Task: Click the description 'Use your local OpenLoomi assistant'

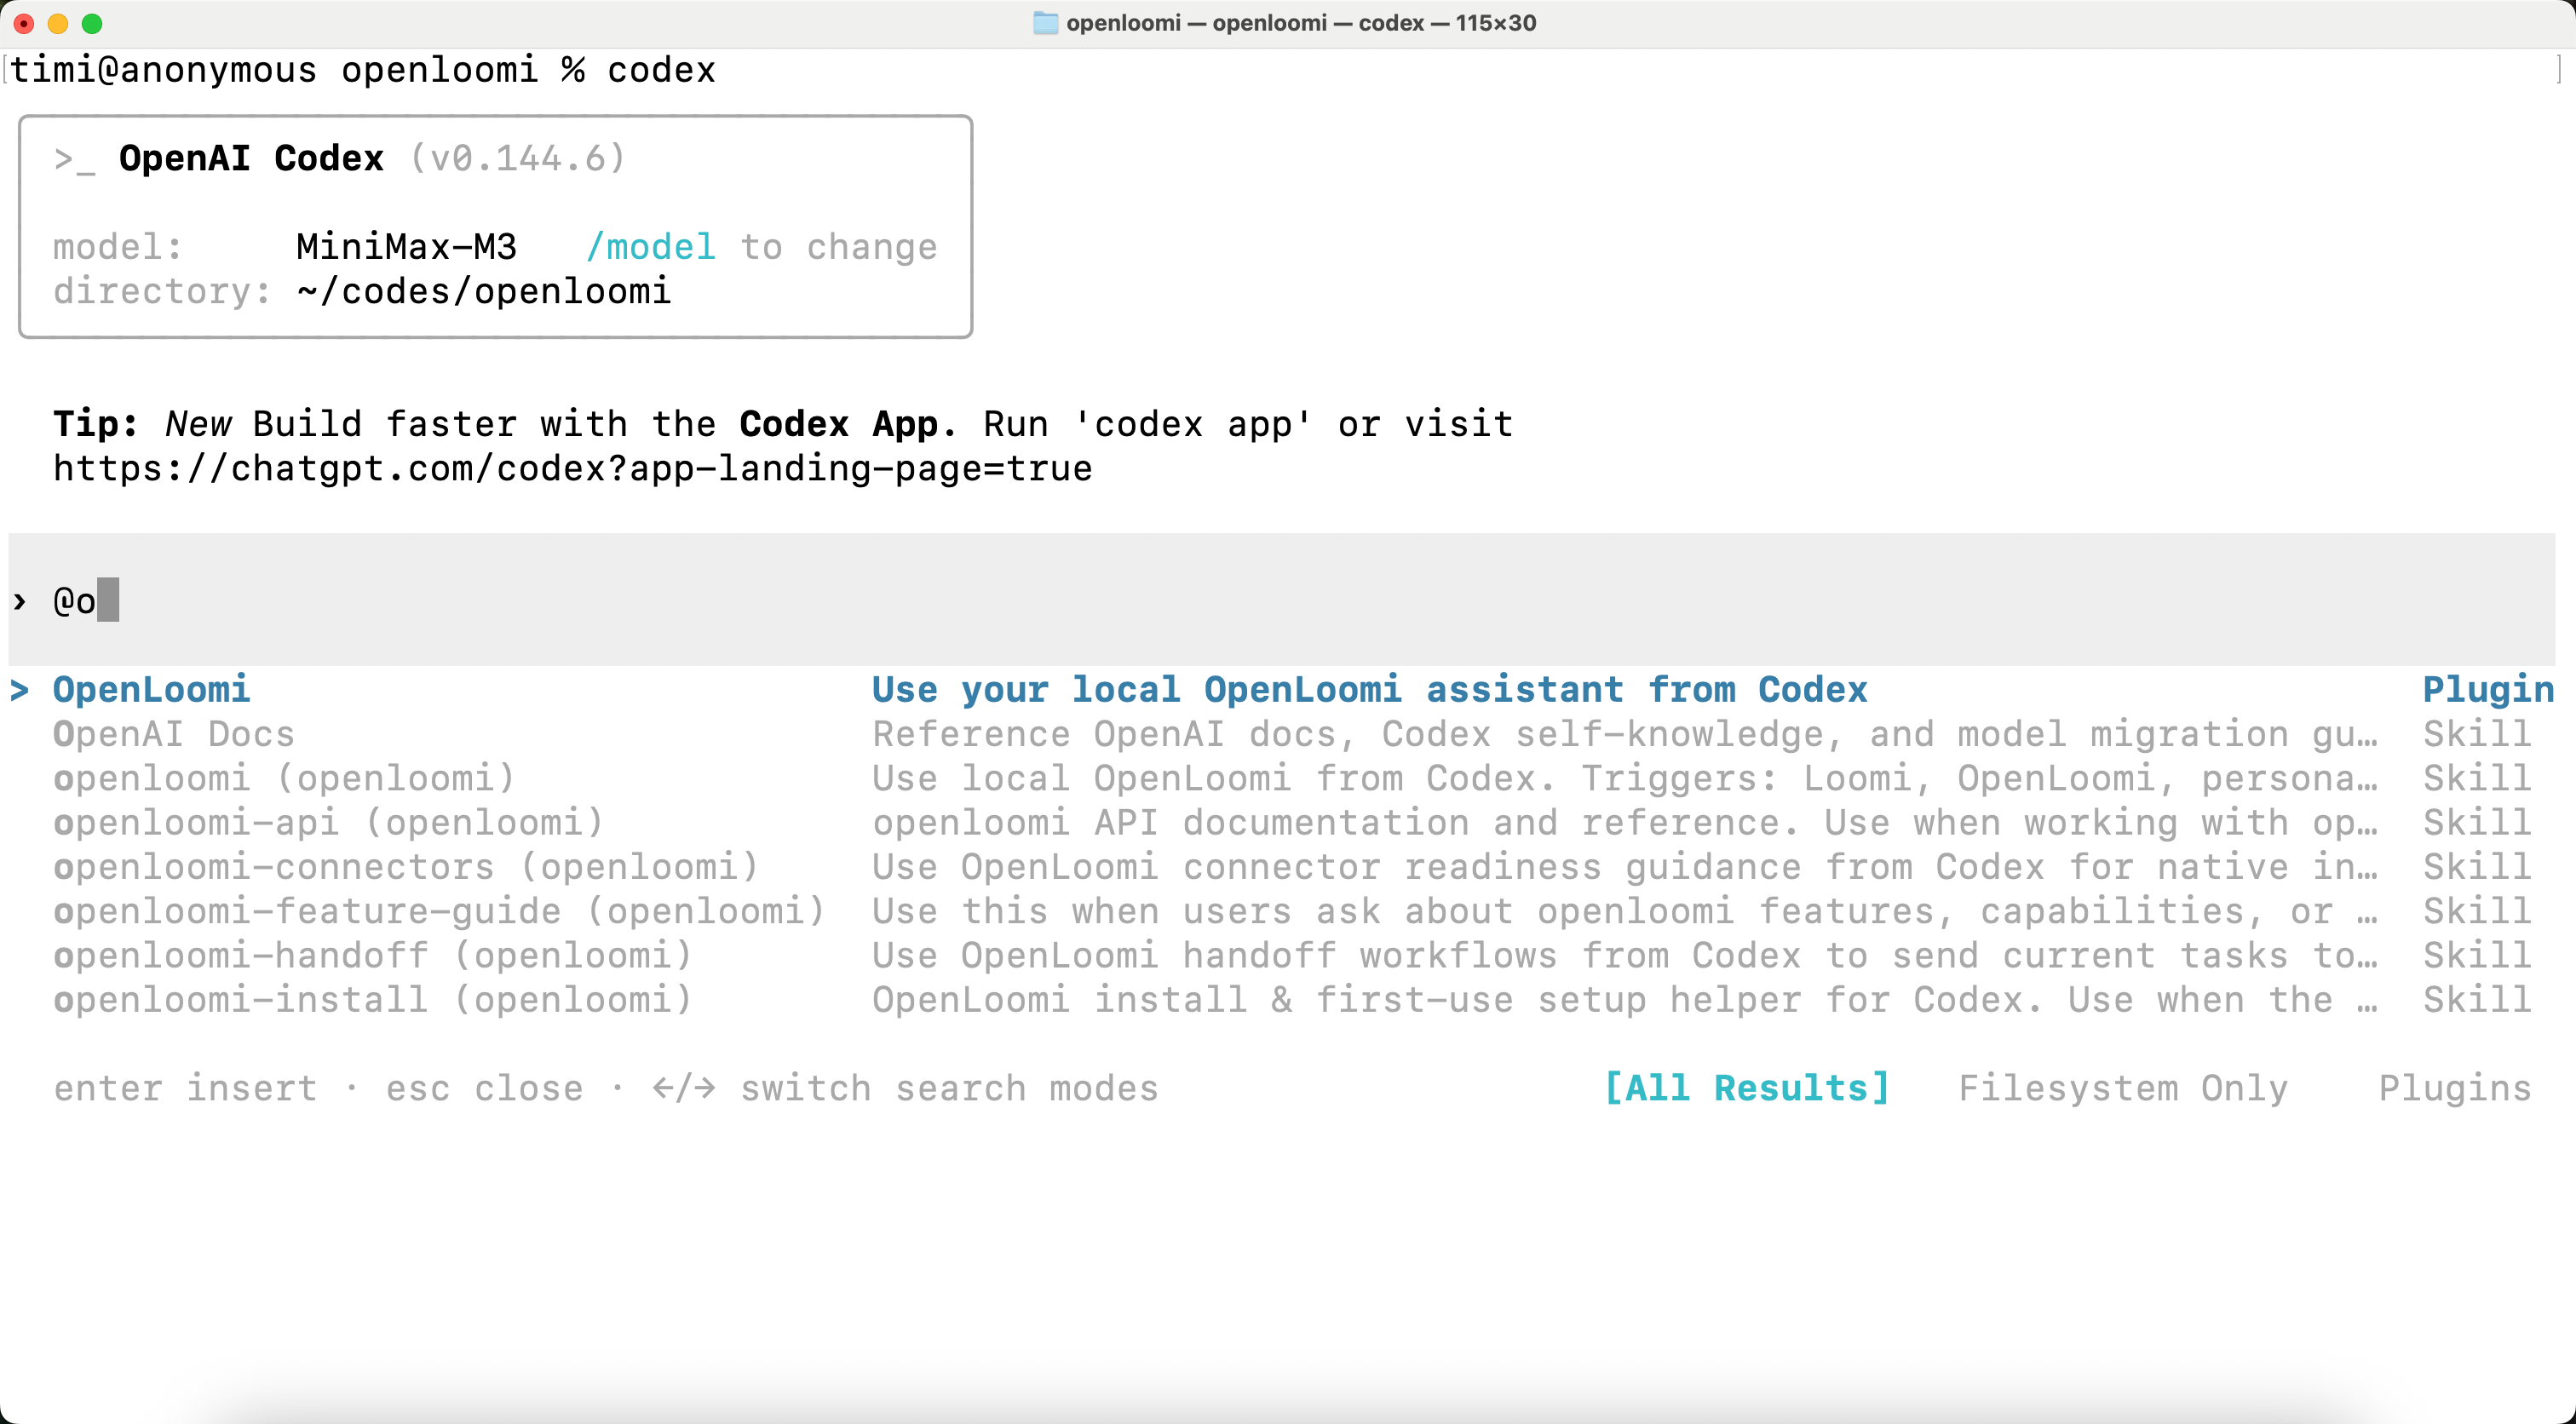Action: tap(1370, 690)
